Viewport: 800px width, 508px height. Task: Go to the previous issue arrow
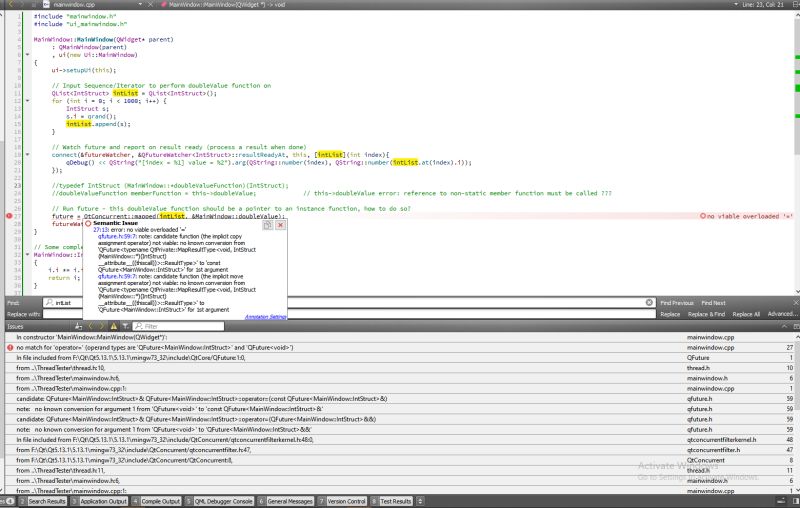[91, 326]
